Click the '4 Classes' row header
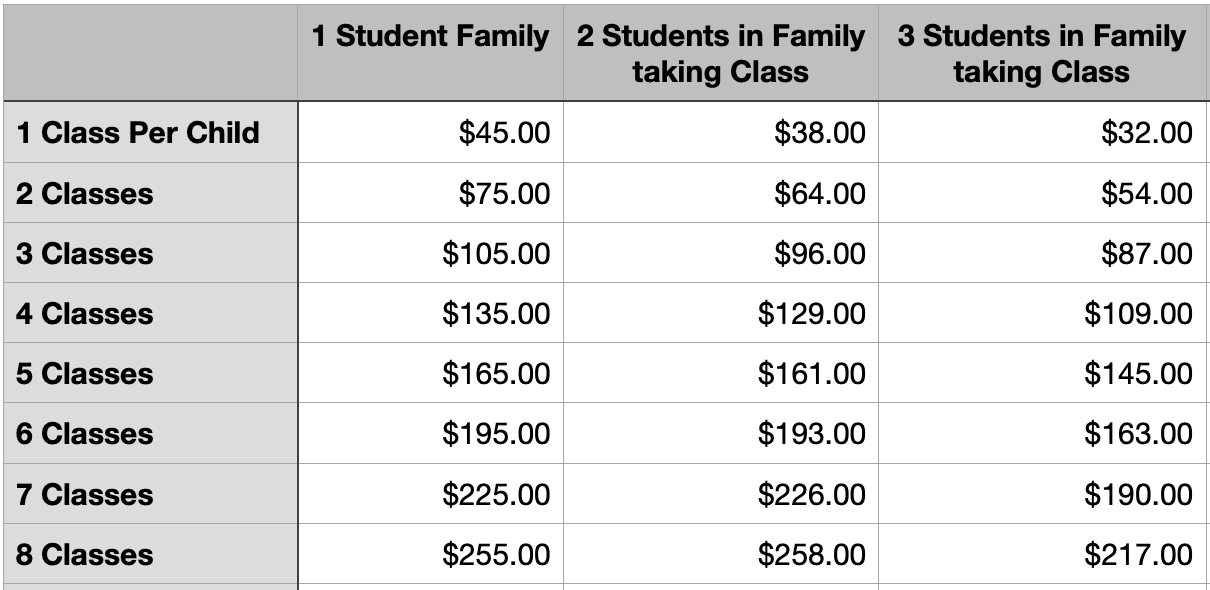The height and width of the screenshot is (590, 1210). coord(151,313)
